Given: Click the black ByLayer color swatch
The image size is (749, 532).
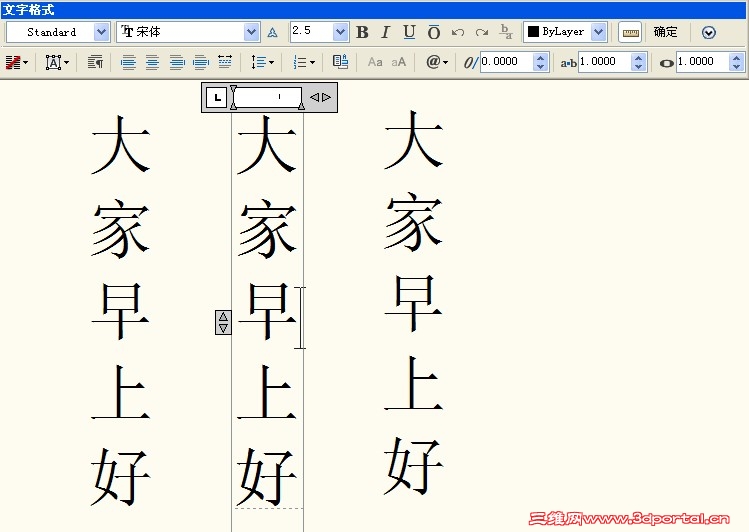Looking at the screenshot, I should [x=533, y=32].
